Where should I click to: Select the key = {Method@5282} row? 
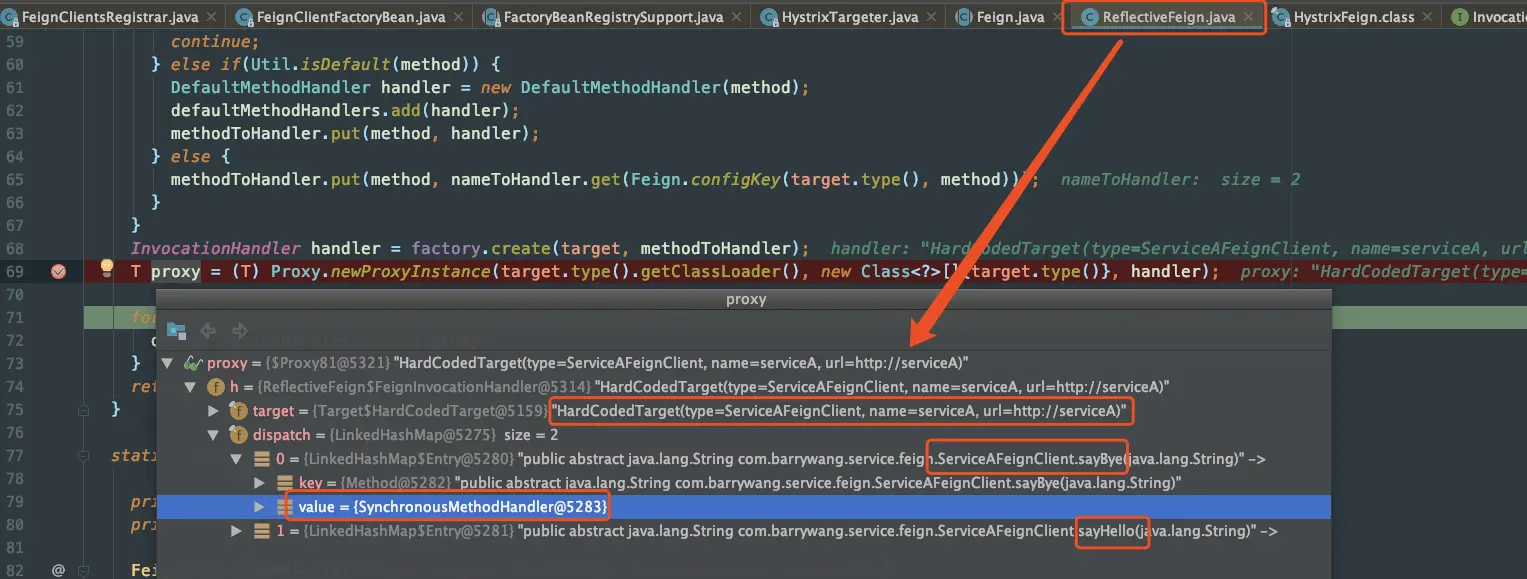(x=743, y=483)
